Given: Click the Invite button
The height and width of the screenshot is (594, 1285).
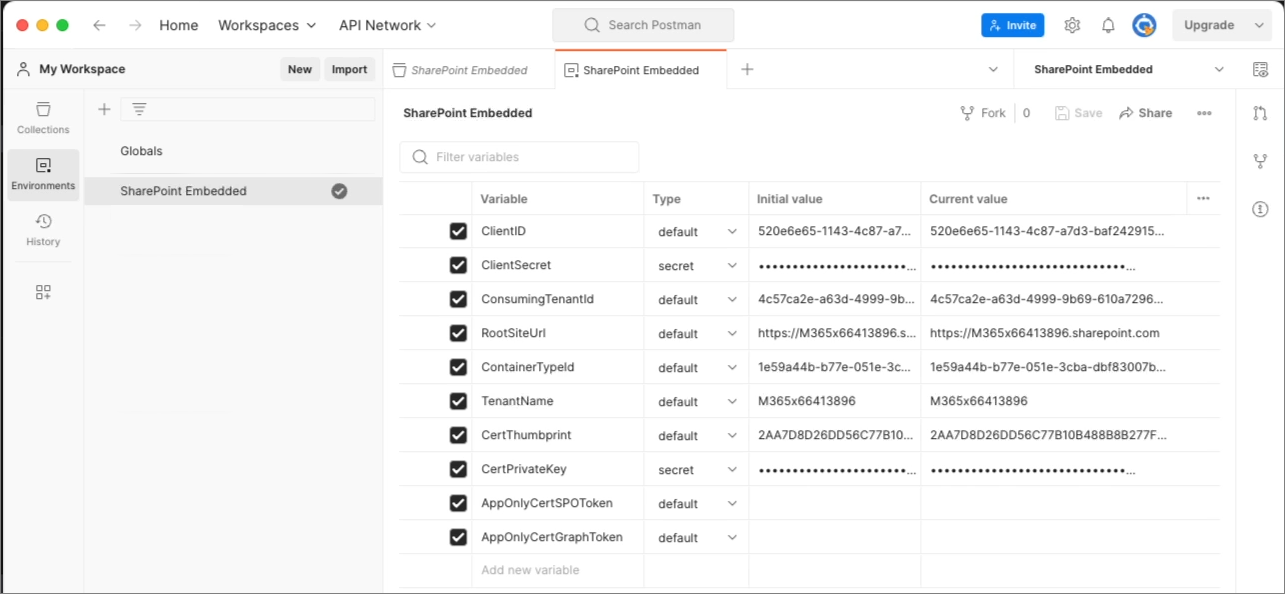Looking at the screenshot, I should [x=1012, y=25].
